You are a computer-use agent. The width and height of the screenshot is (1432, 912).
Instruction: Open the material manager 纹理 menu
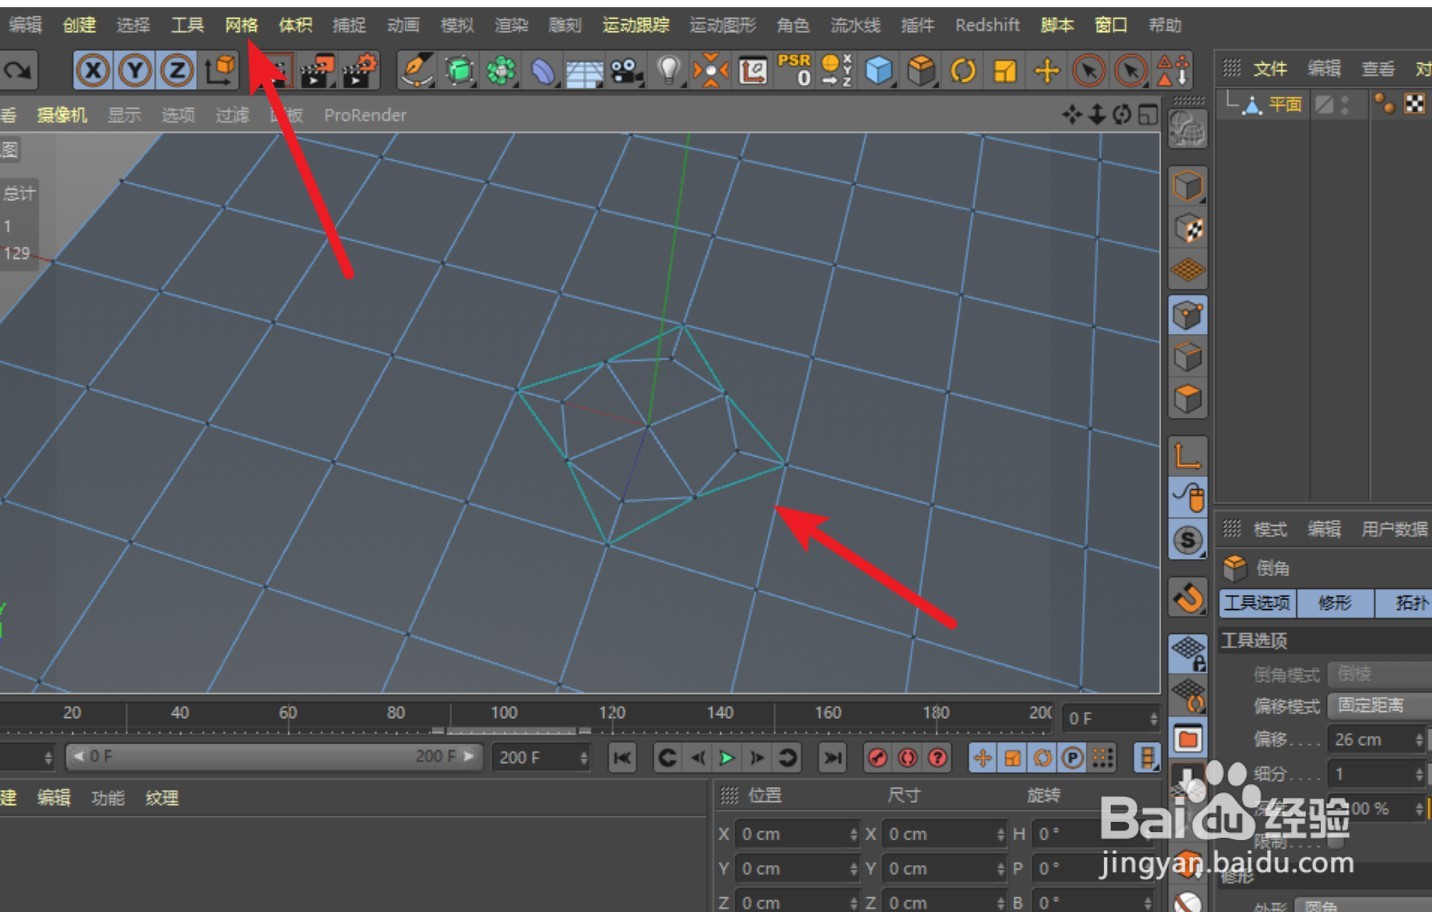coord(162,798)
